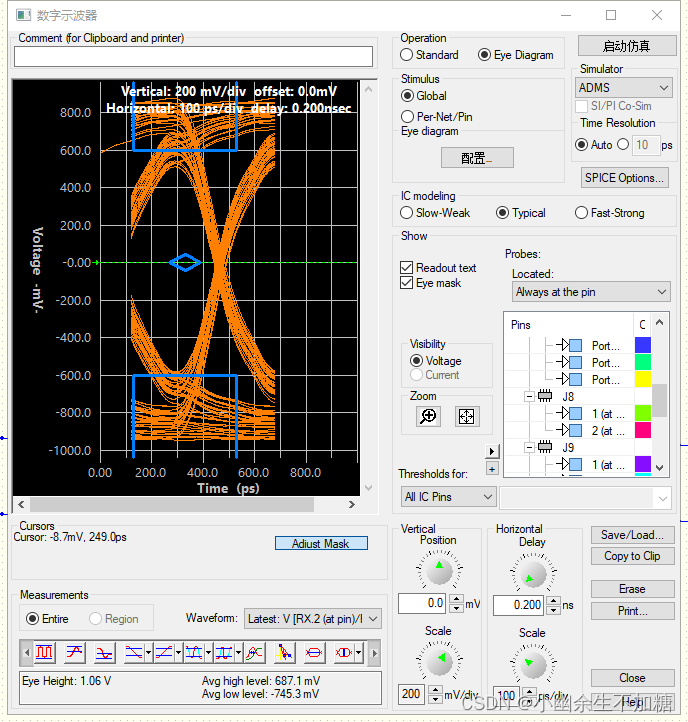Click the J9 chip component icon

click(x=545, y=447)
